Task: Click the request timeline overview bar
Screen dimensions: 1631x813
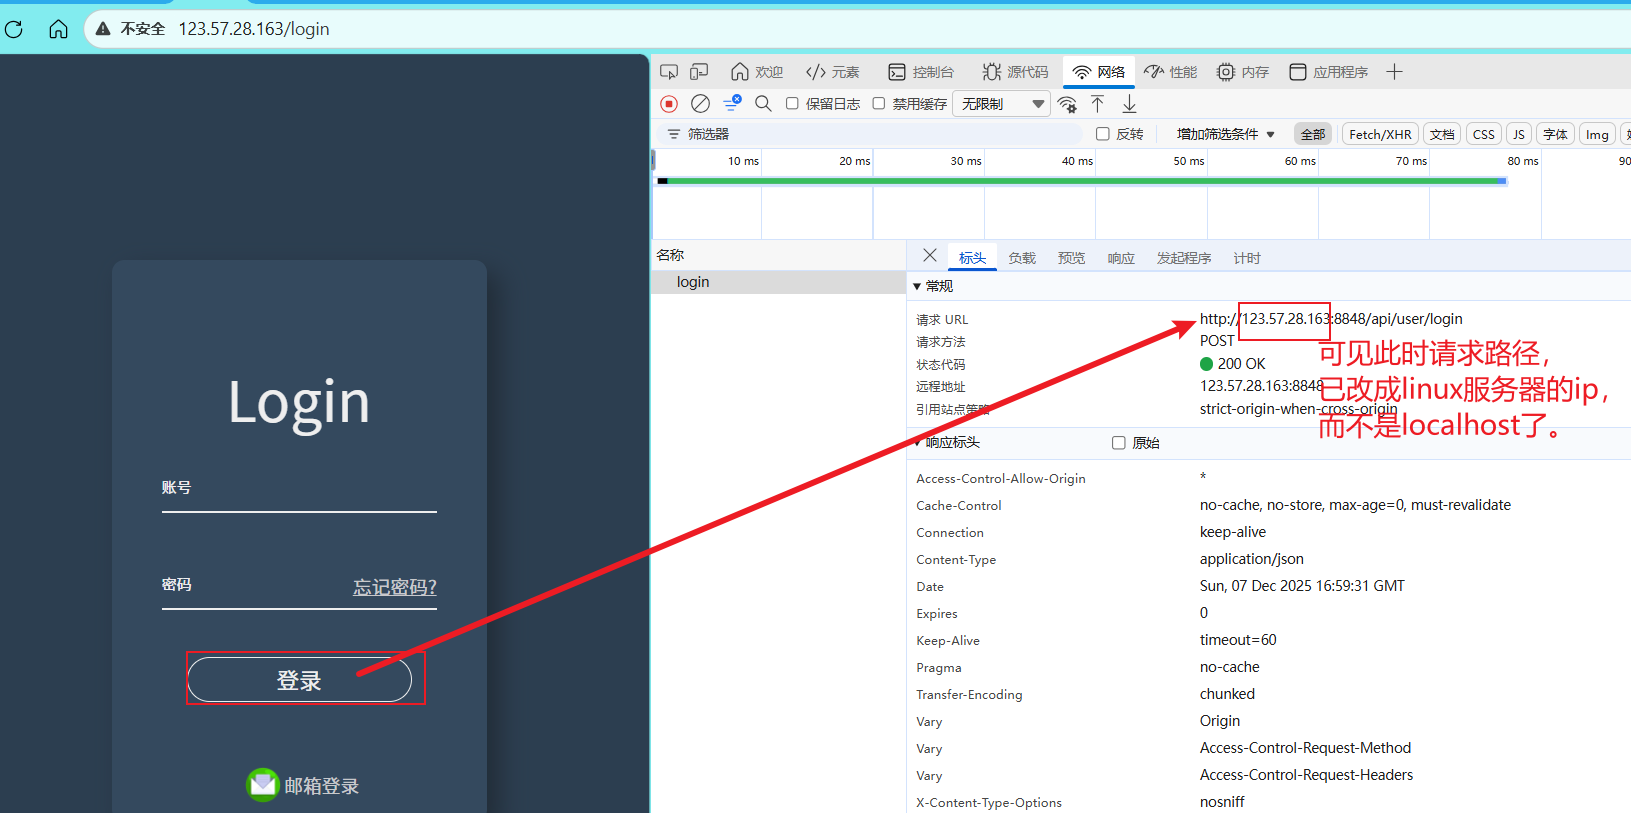Action: coord(1082,181)
